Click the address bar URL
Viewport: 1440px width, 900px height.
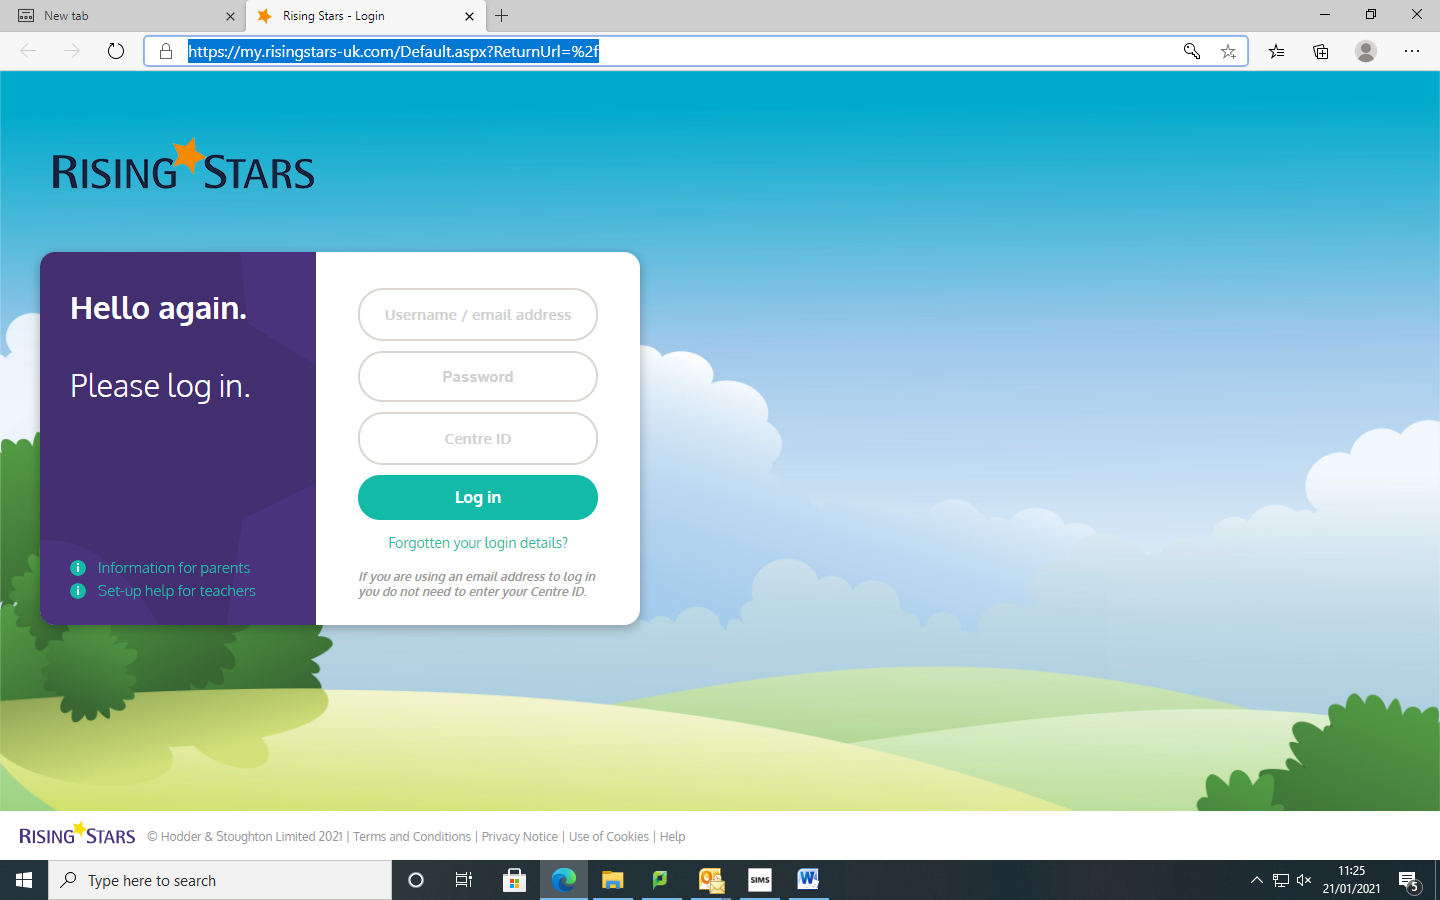click(393, 51)
